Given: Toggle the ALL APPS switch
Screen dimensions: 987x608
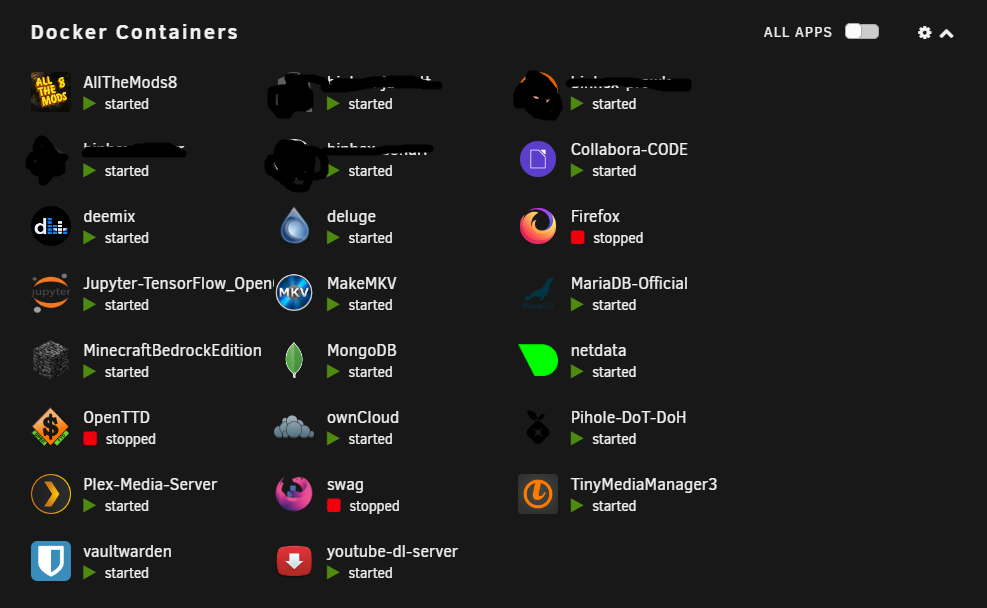Looking at the screenshot, I should click(x=862, y=31).
